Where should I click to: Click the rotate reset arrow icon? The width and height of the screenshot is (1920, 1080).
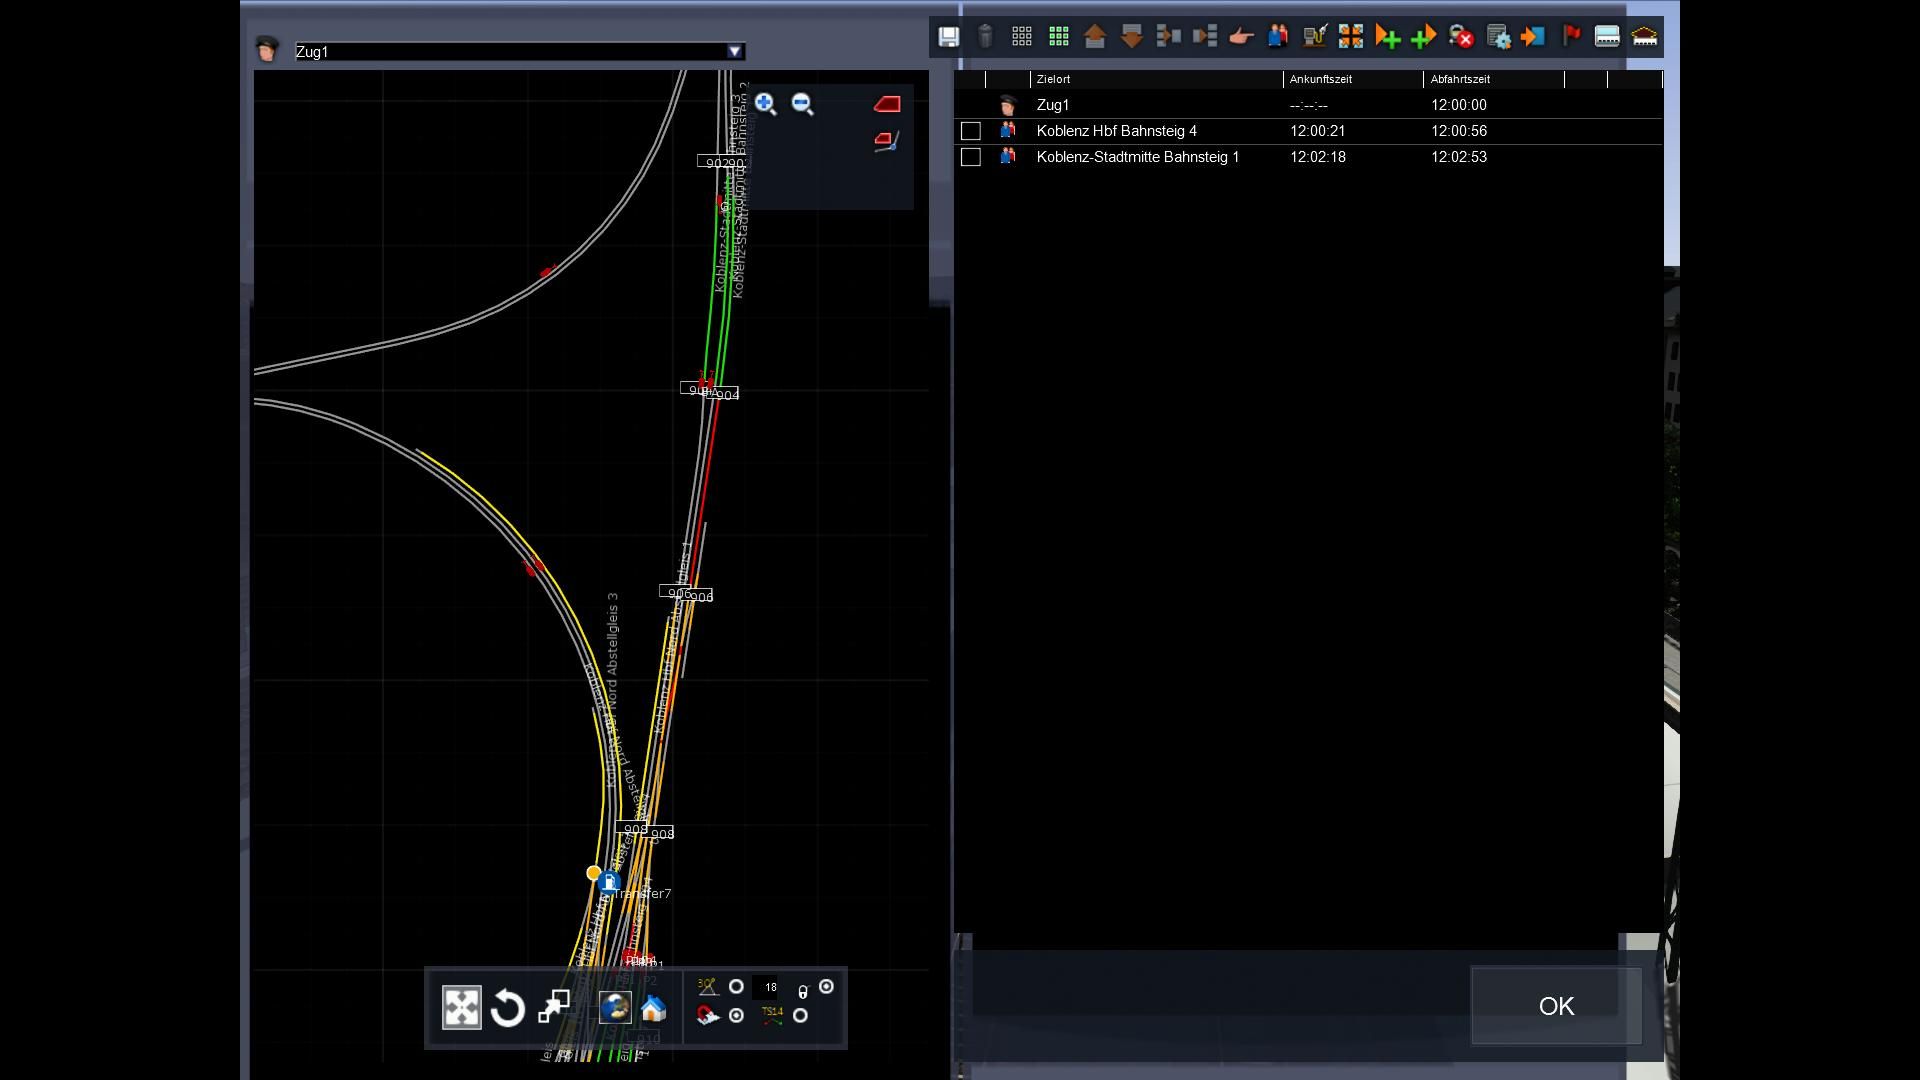508,1008
